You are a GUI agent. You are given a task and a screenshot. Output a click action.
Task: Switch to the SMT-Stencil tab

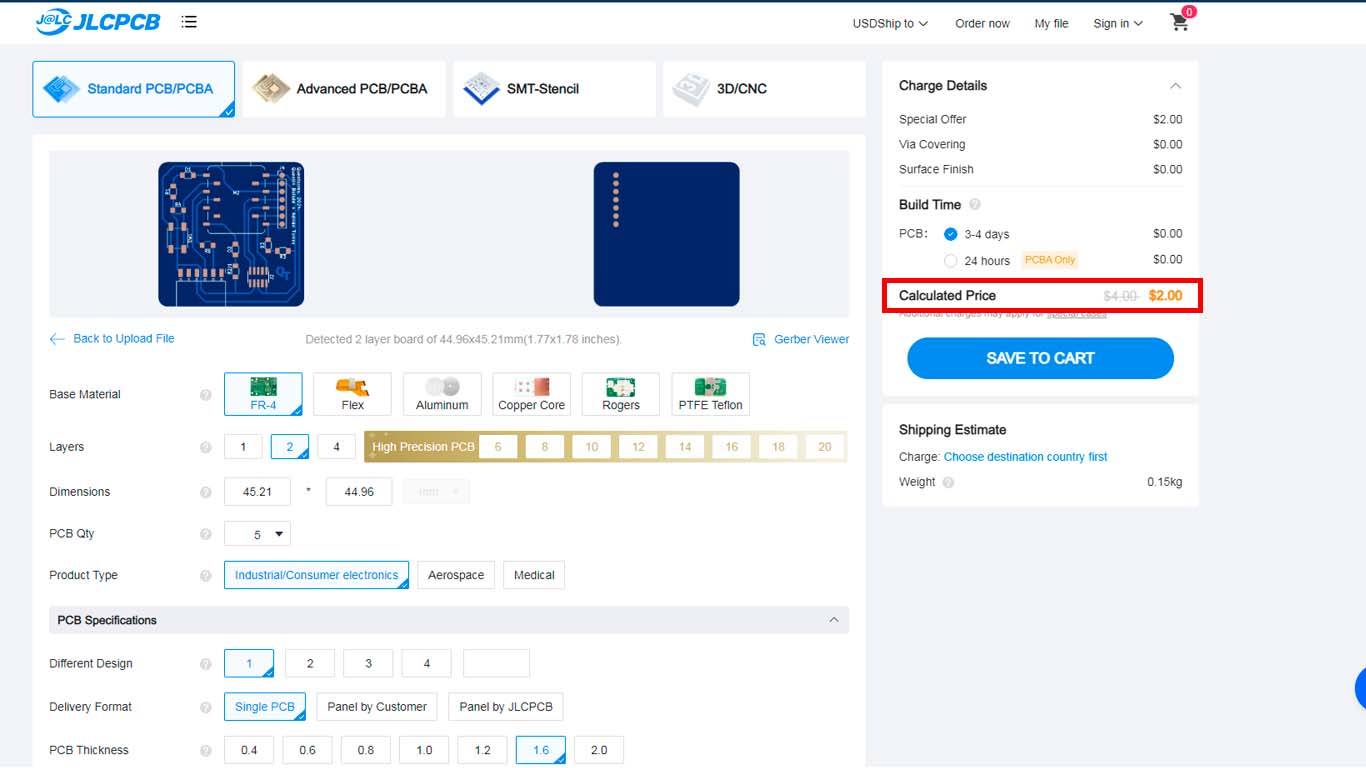pyautogui.click(x=554, y=89)
